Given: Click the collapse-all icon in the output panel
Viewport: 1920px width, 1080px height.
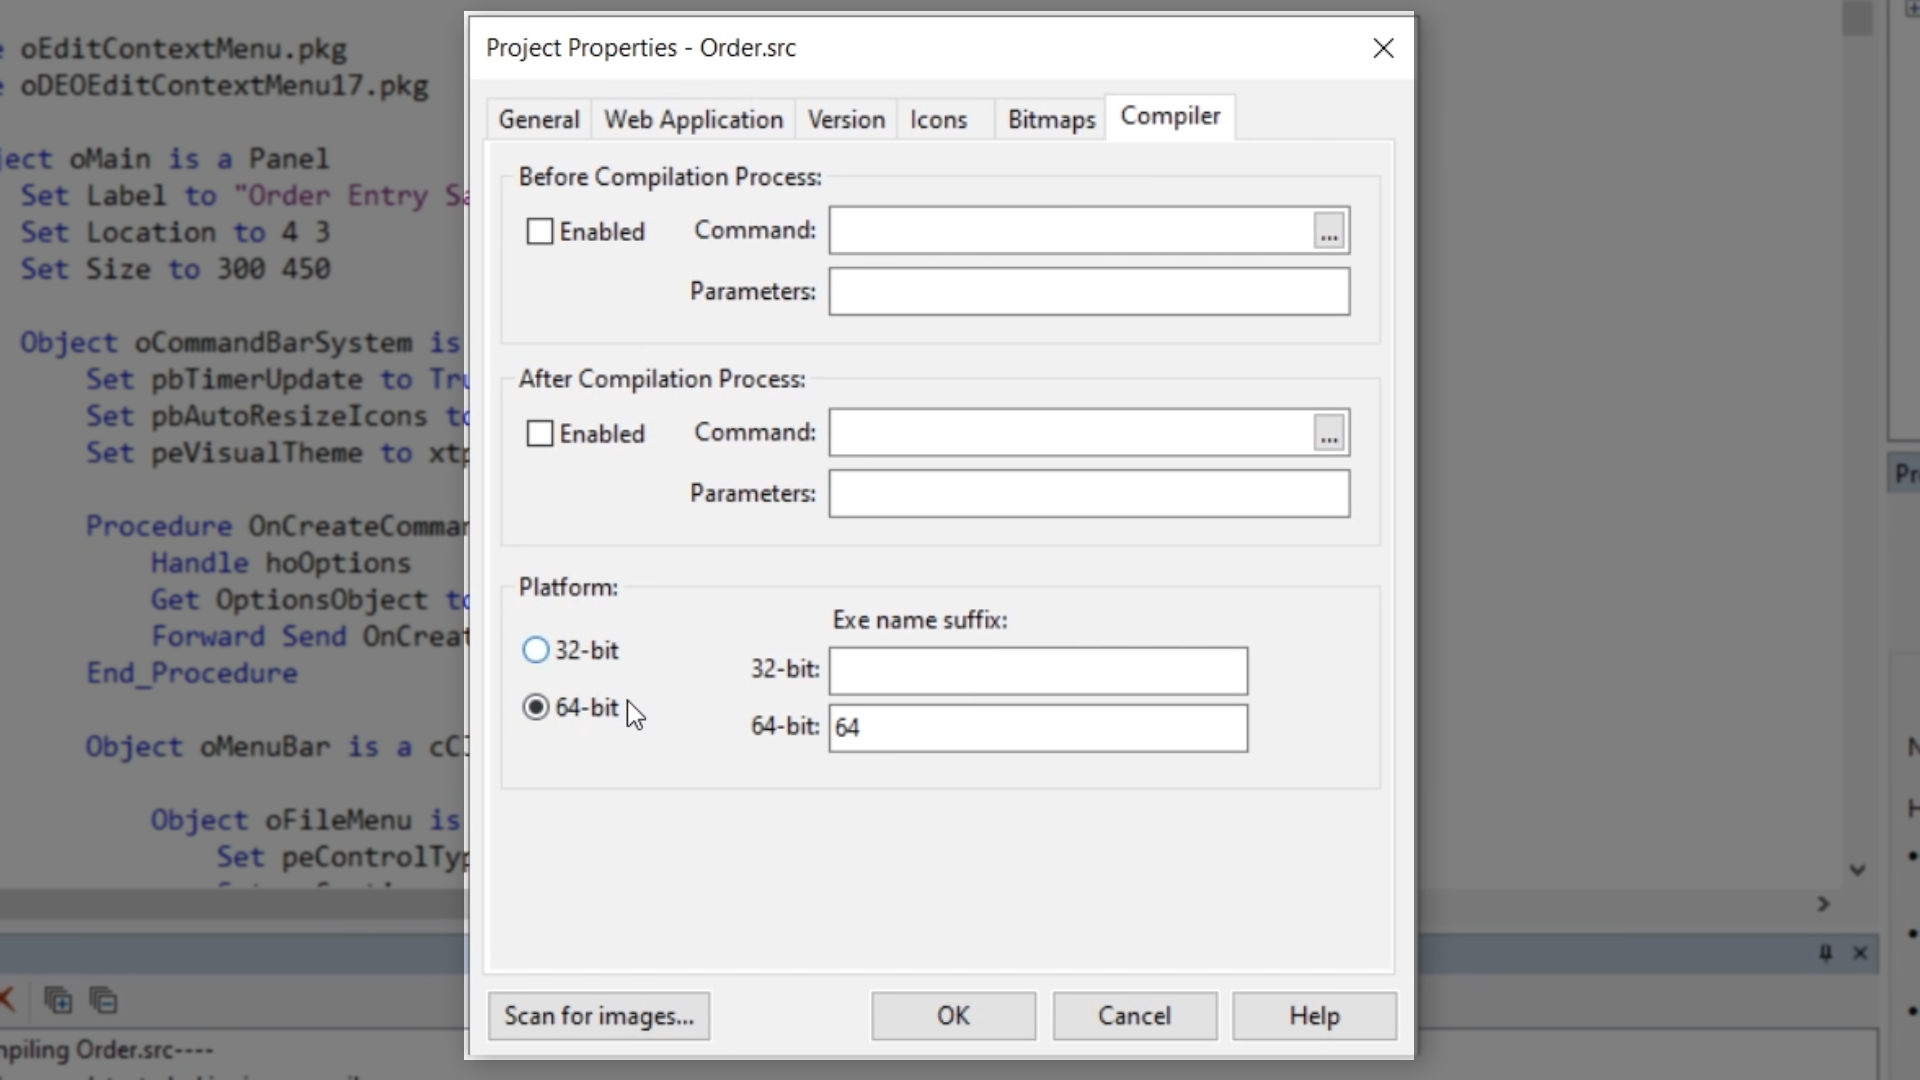Looking at the screenshot, I should tap(104, 1000).
